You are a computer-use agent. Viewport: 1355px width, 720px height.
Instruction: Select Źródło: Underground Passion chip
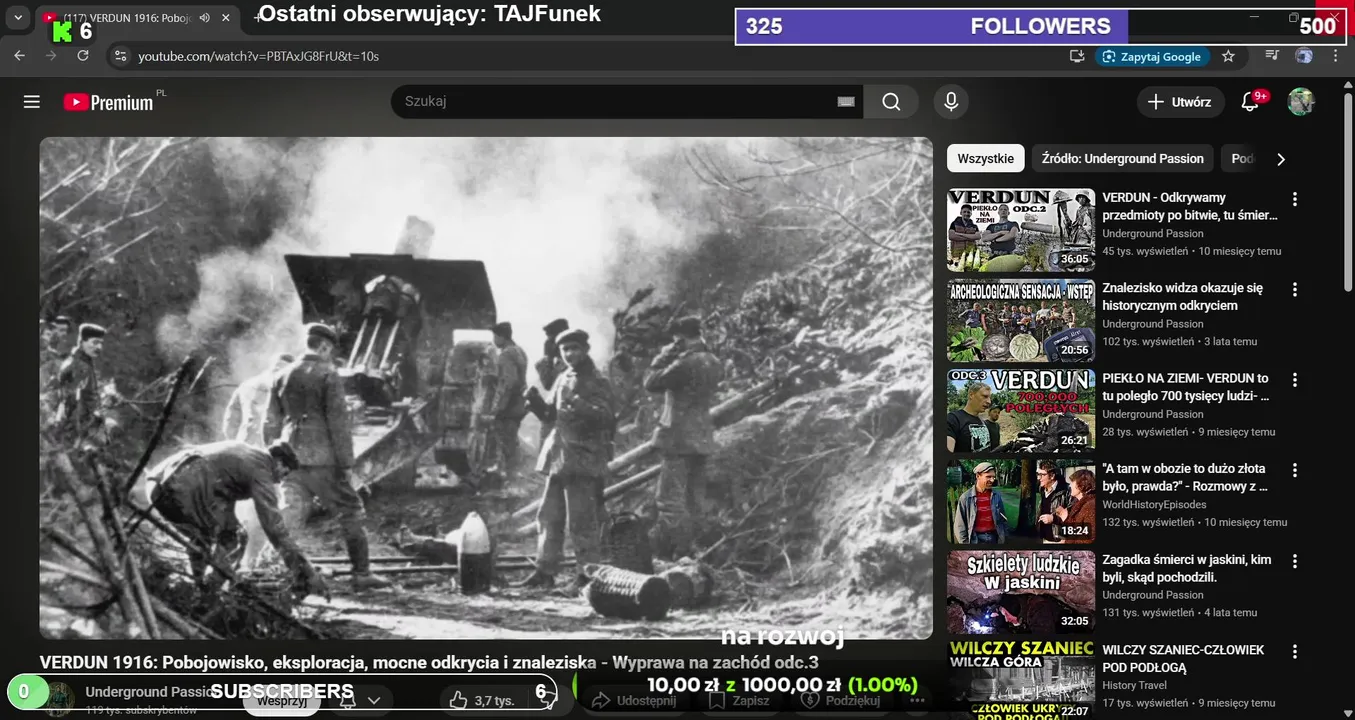tap(1122, 158)
